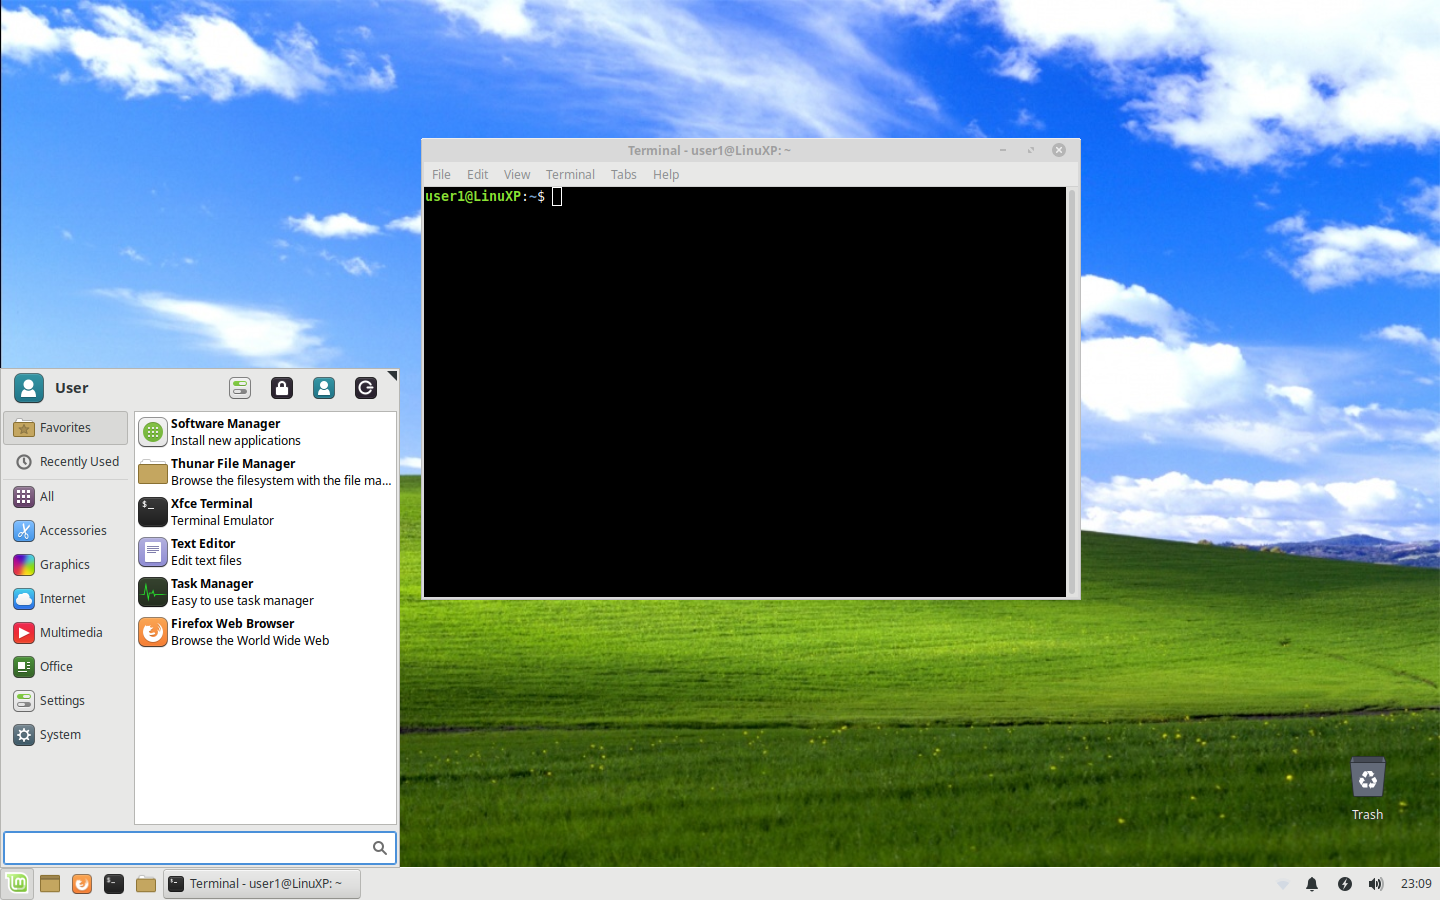Open the Terminal menu in the menu bar
Screen dimensions: 1440x900
[x=570, y=174]
